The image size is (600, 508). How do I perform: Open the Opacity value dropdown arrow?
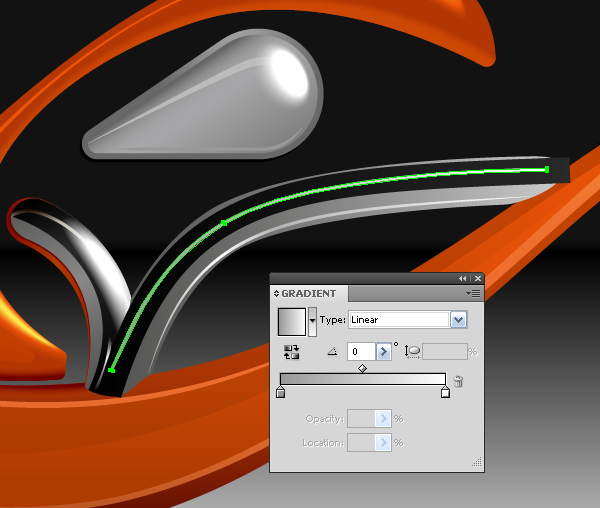coord(383,419)
